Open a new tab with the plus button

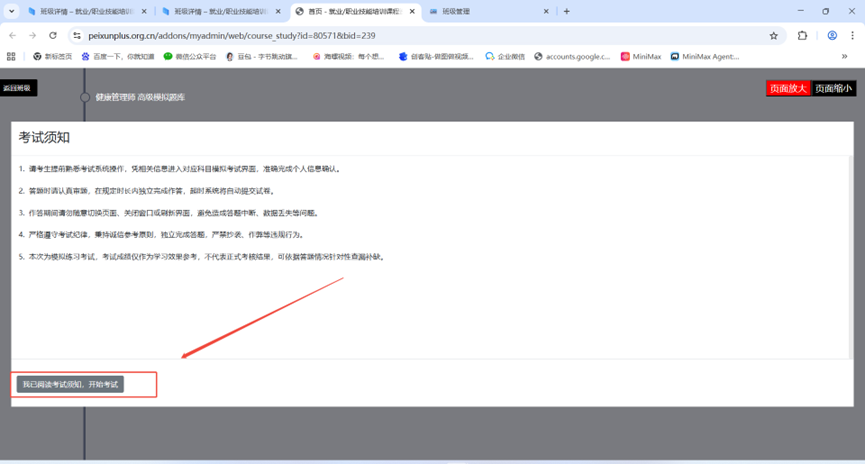click(x=566, y=11)
